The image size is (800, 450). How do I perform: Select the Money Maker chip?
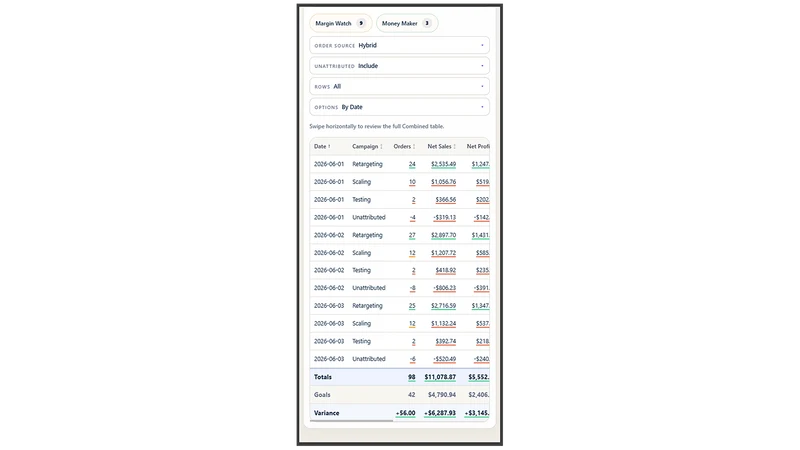[x=407, y=23]
